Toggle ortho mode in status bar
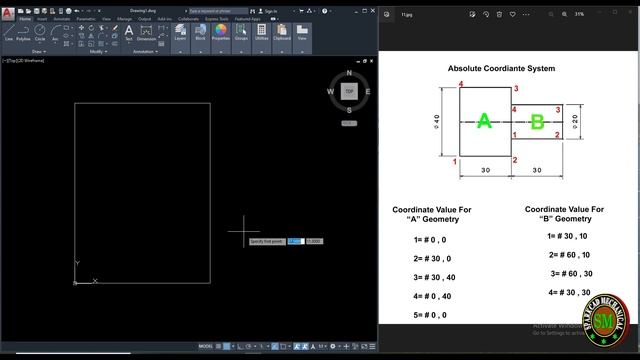 pos(240,347)
